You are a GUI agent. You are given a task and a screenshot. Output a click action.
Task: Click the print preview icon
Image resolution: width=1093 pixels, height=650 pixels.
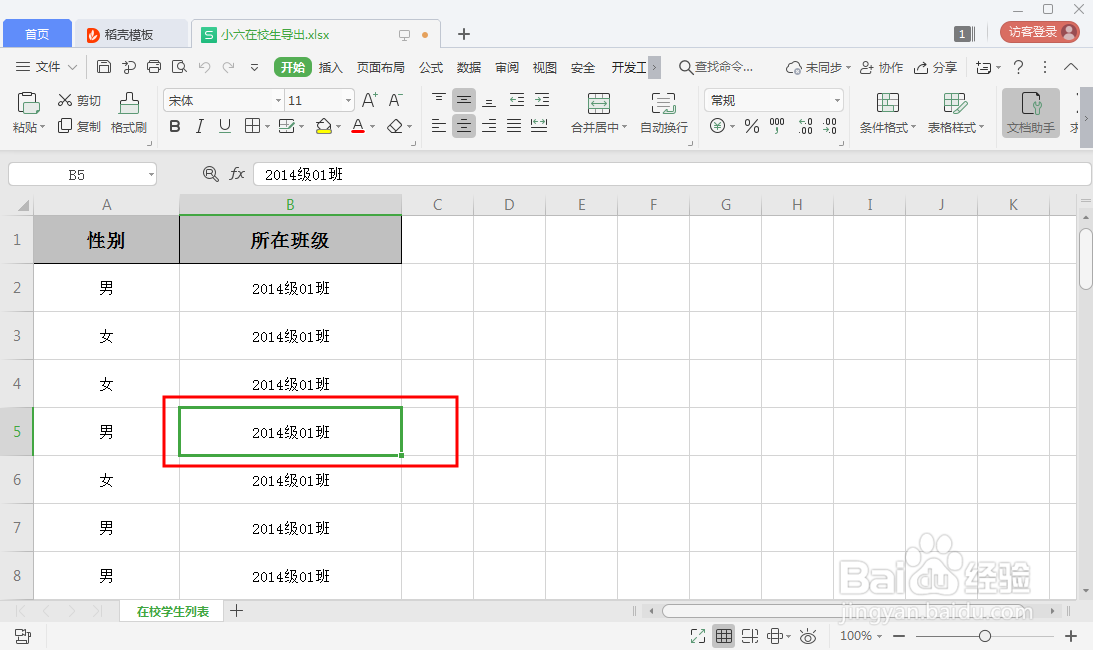pyautogui.click(x=180, y=67)
